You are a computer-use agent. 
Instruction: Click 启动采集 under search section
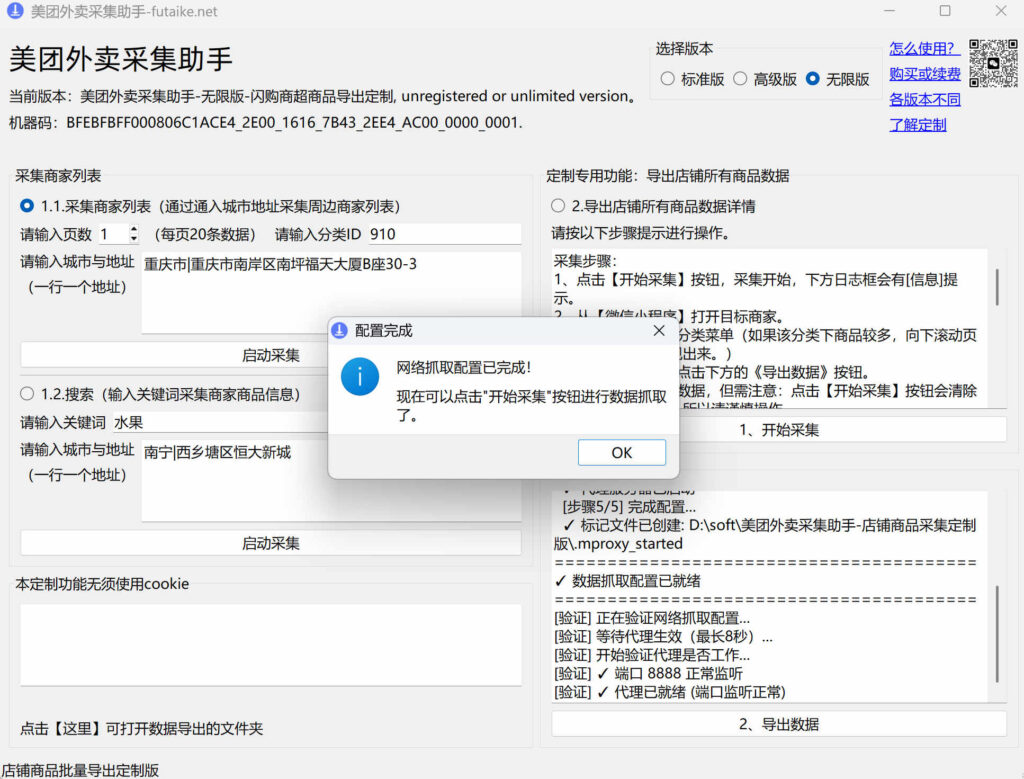270,543
